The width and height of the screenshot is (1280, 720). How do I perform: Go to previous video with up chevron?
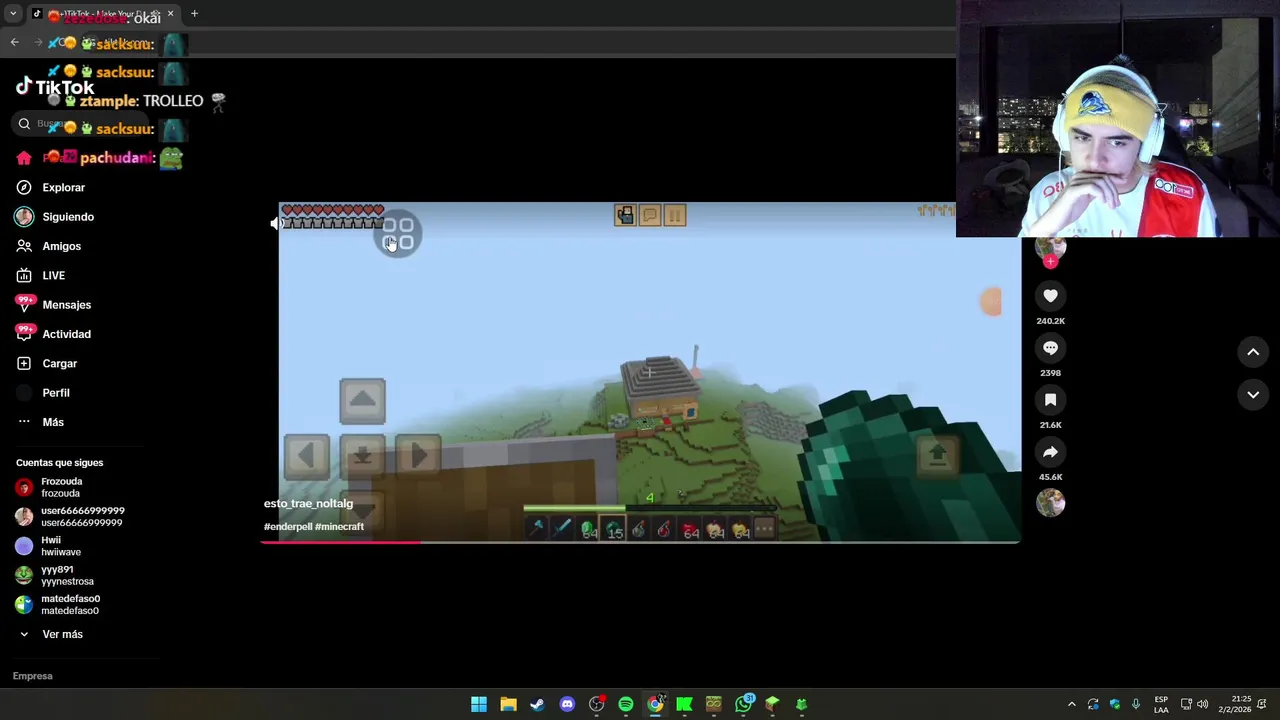coord(1253,352)
